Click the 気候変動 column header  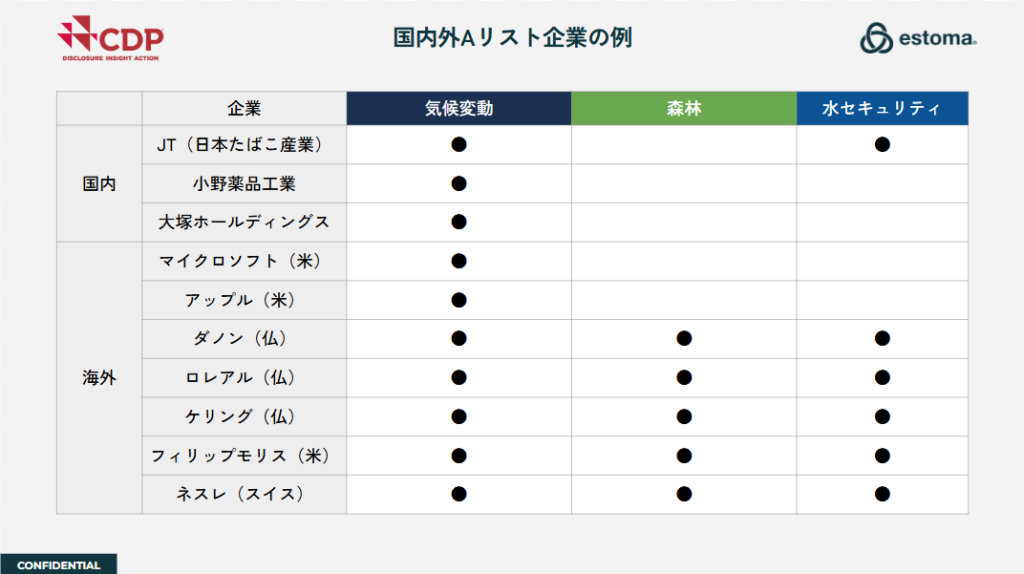[459, 108]
